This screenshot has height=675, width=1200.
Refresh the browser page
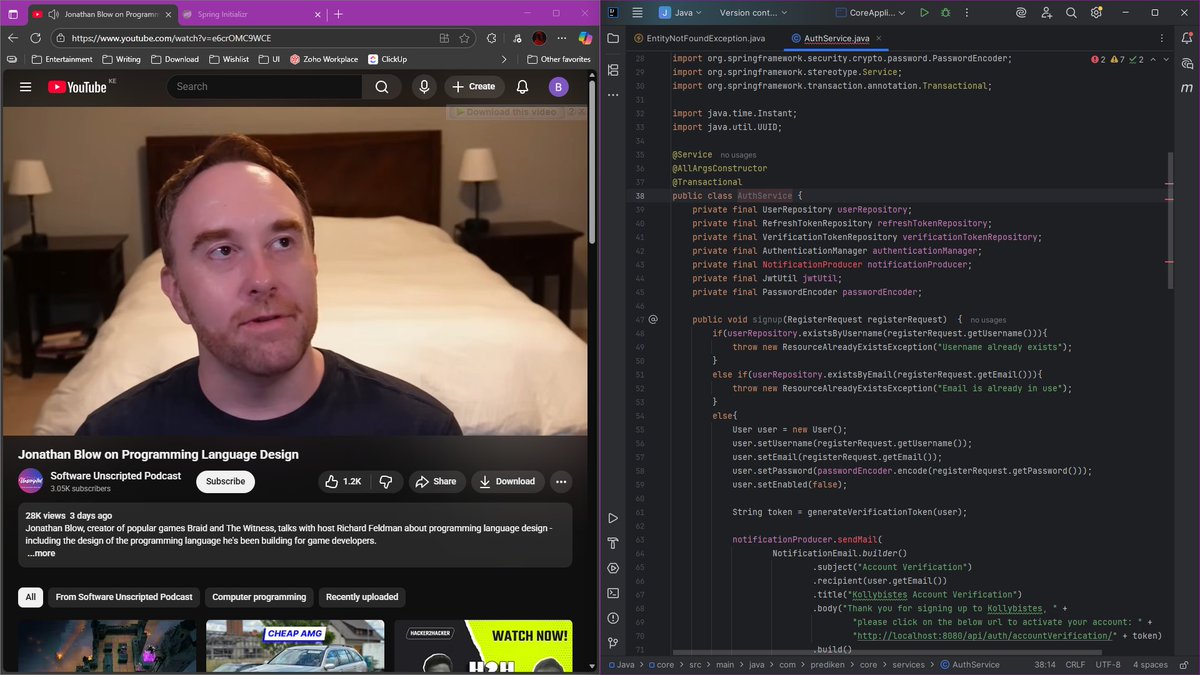[36, 38]
